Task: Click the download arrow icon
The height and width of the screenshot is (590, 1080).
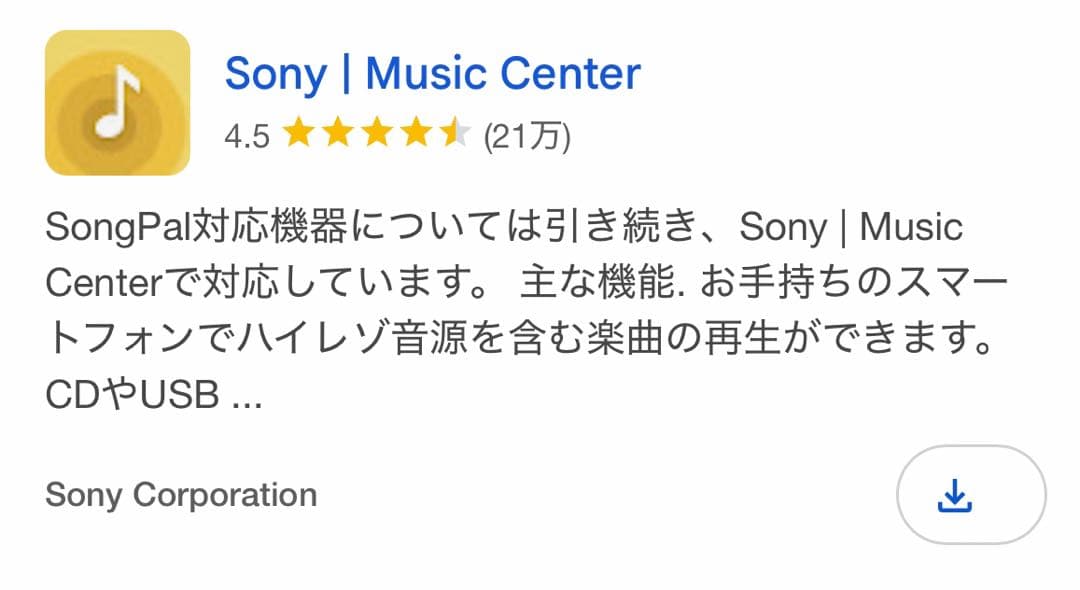Action: [955, 495]
